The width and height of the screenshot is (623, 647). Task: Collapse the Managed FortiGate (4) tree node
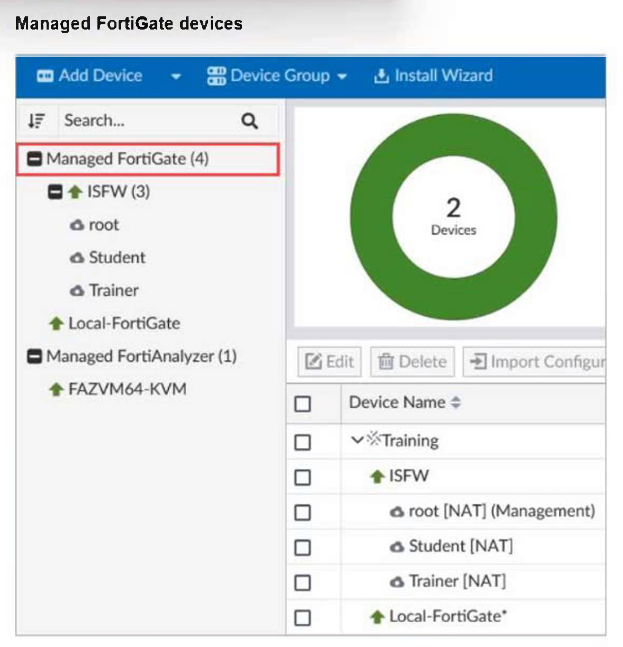[x=33, y=159]
